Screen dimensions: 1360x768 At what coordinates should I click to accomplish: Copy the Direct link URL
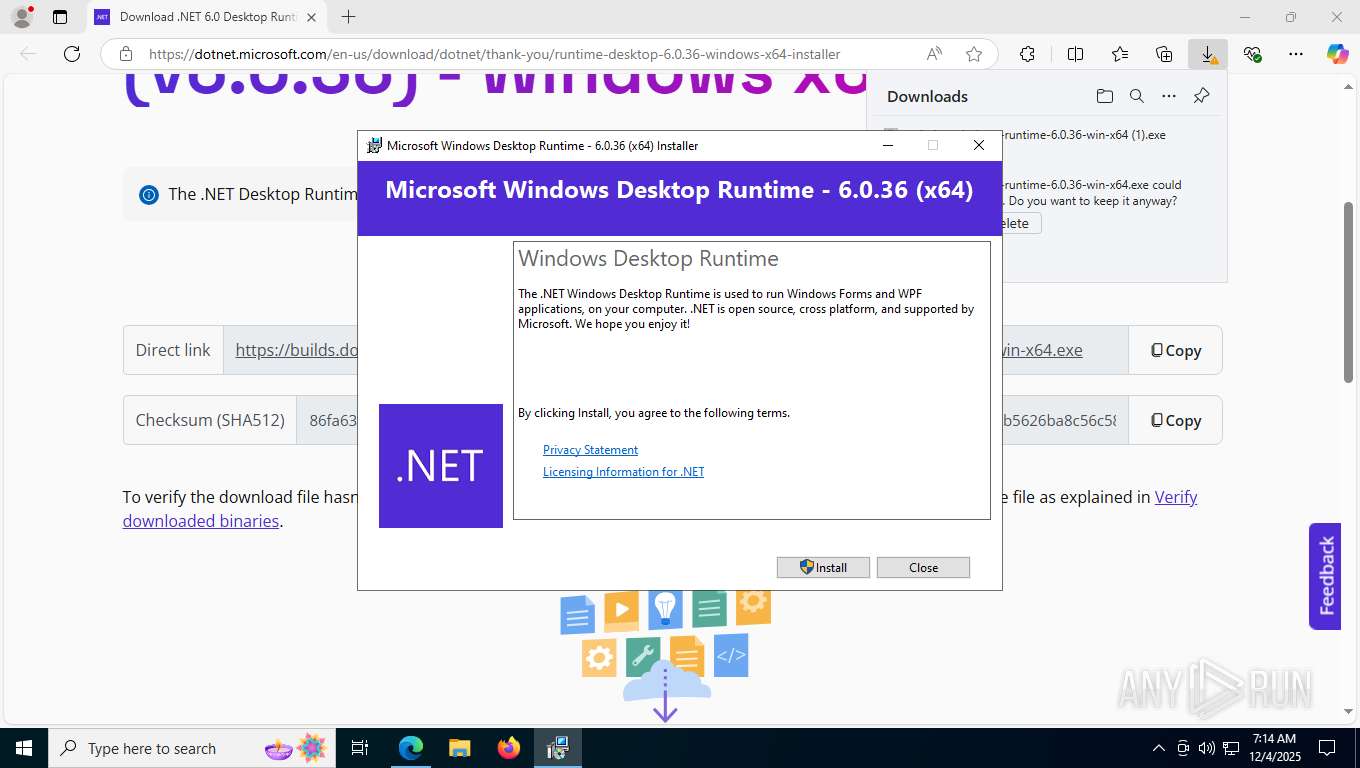[x=1175, y=350]
